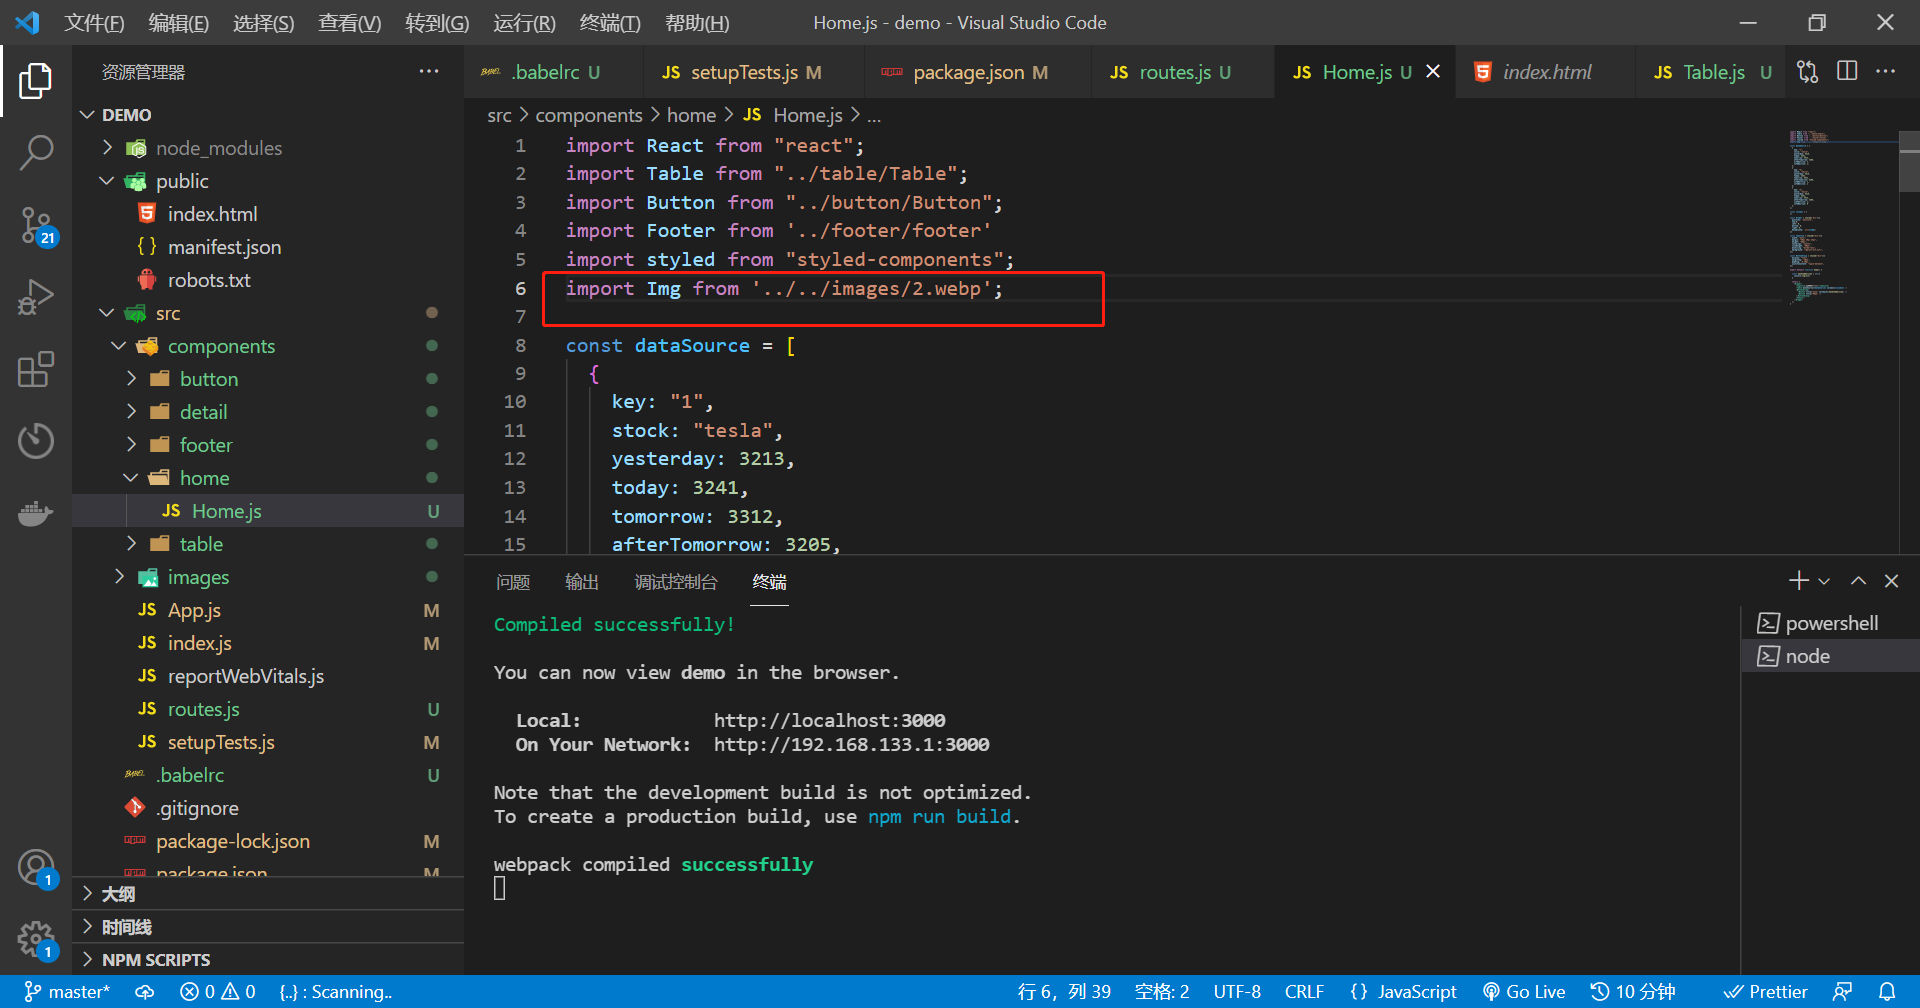Open notifications bell in status bar
The image size is (1920, 1008).
pos(1887,992)
